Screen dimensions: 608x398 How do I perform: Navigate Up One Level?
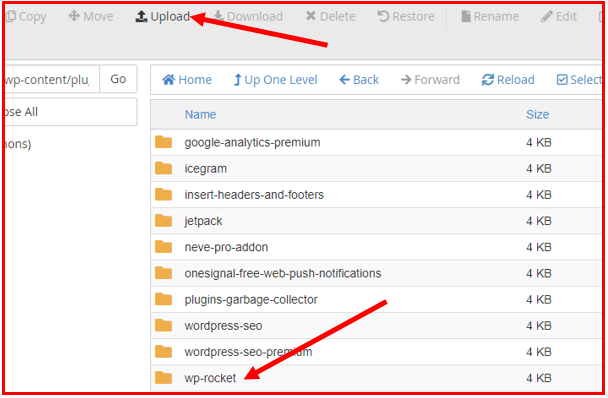tap(275, 80)
